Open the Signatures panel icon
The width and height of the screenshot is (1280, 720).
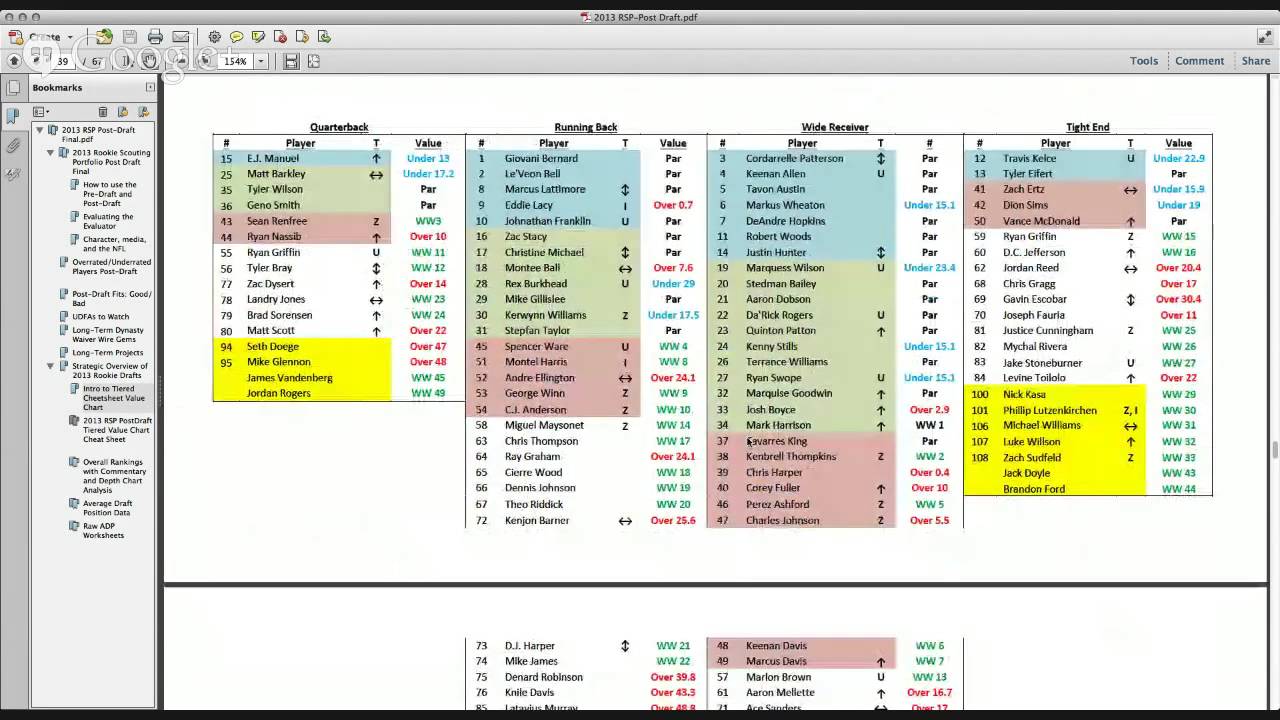(13, 174)
